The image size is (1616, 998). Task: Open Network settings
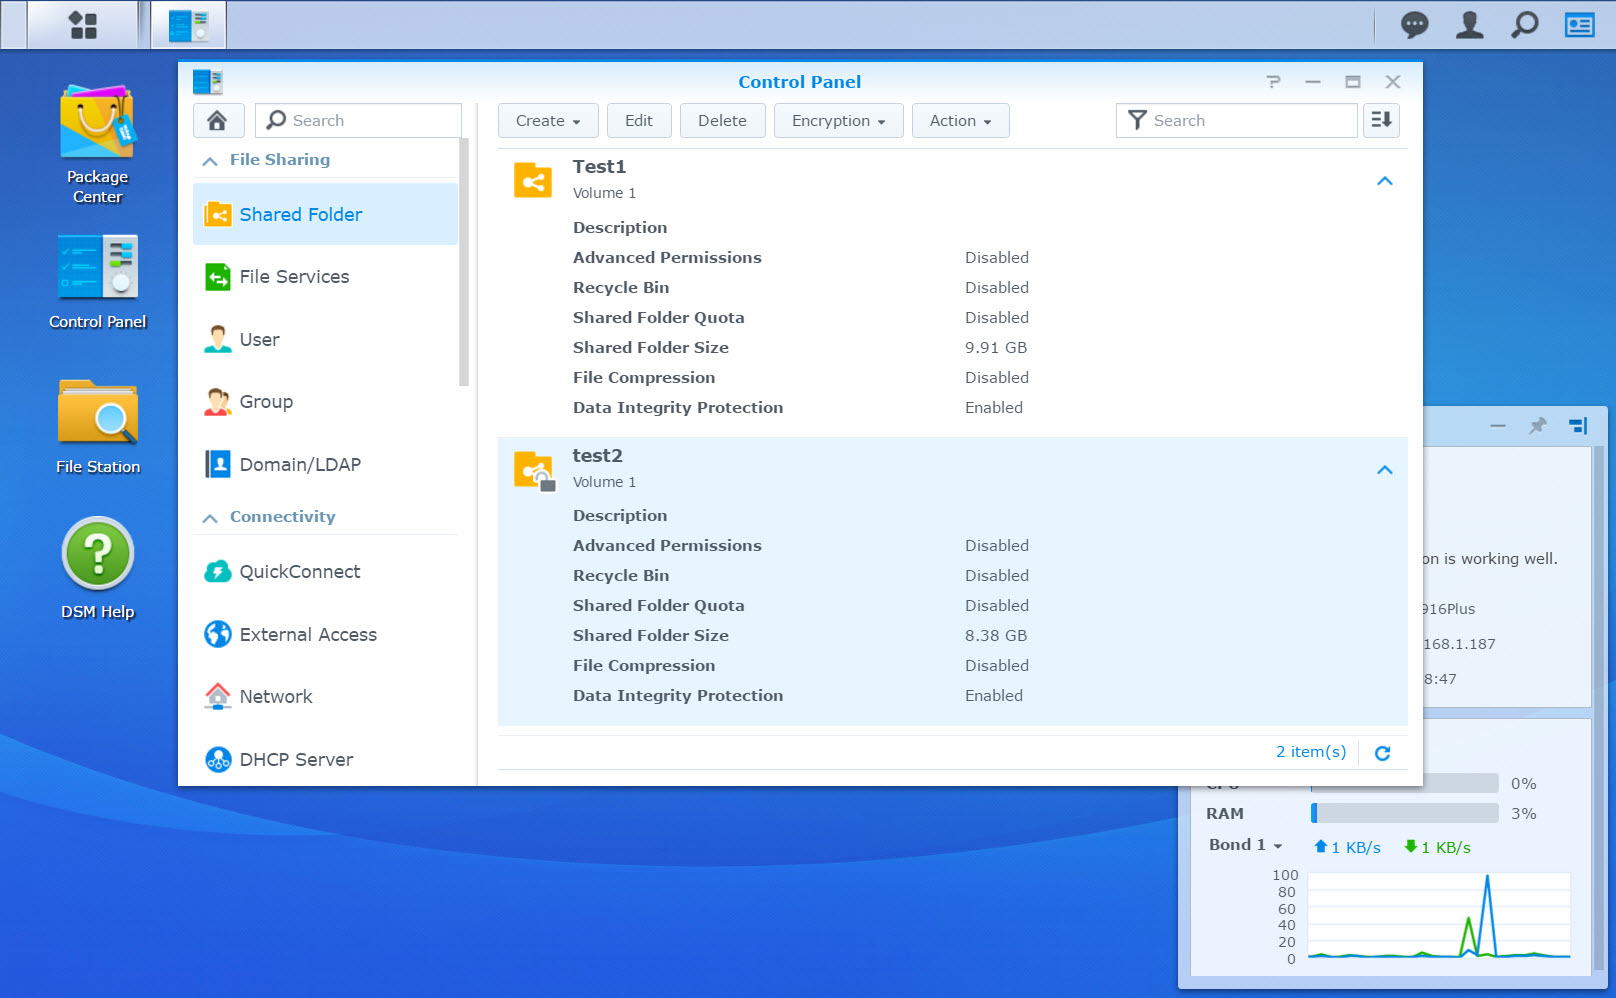coord(325,697)
